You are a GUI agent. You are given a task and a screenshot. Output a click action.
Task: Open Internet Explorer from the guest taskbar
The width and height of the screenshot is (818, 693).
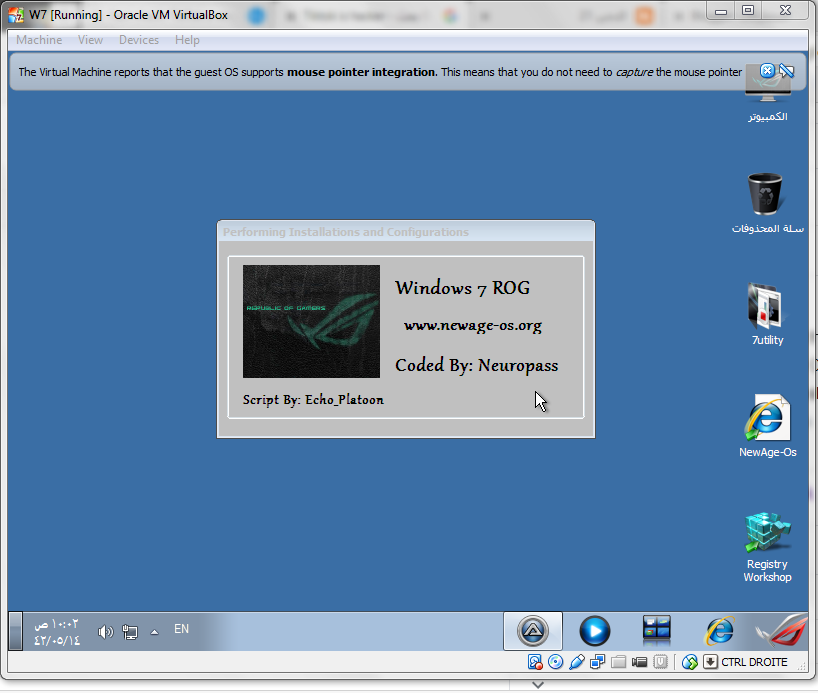click(719, 631)
